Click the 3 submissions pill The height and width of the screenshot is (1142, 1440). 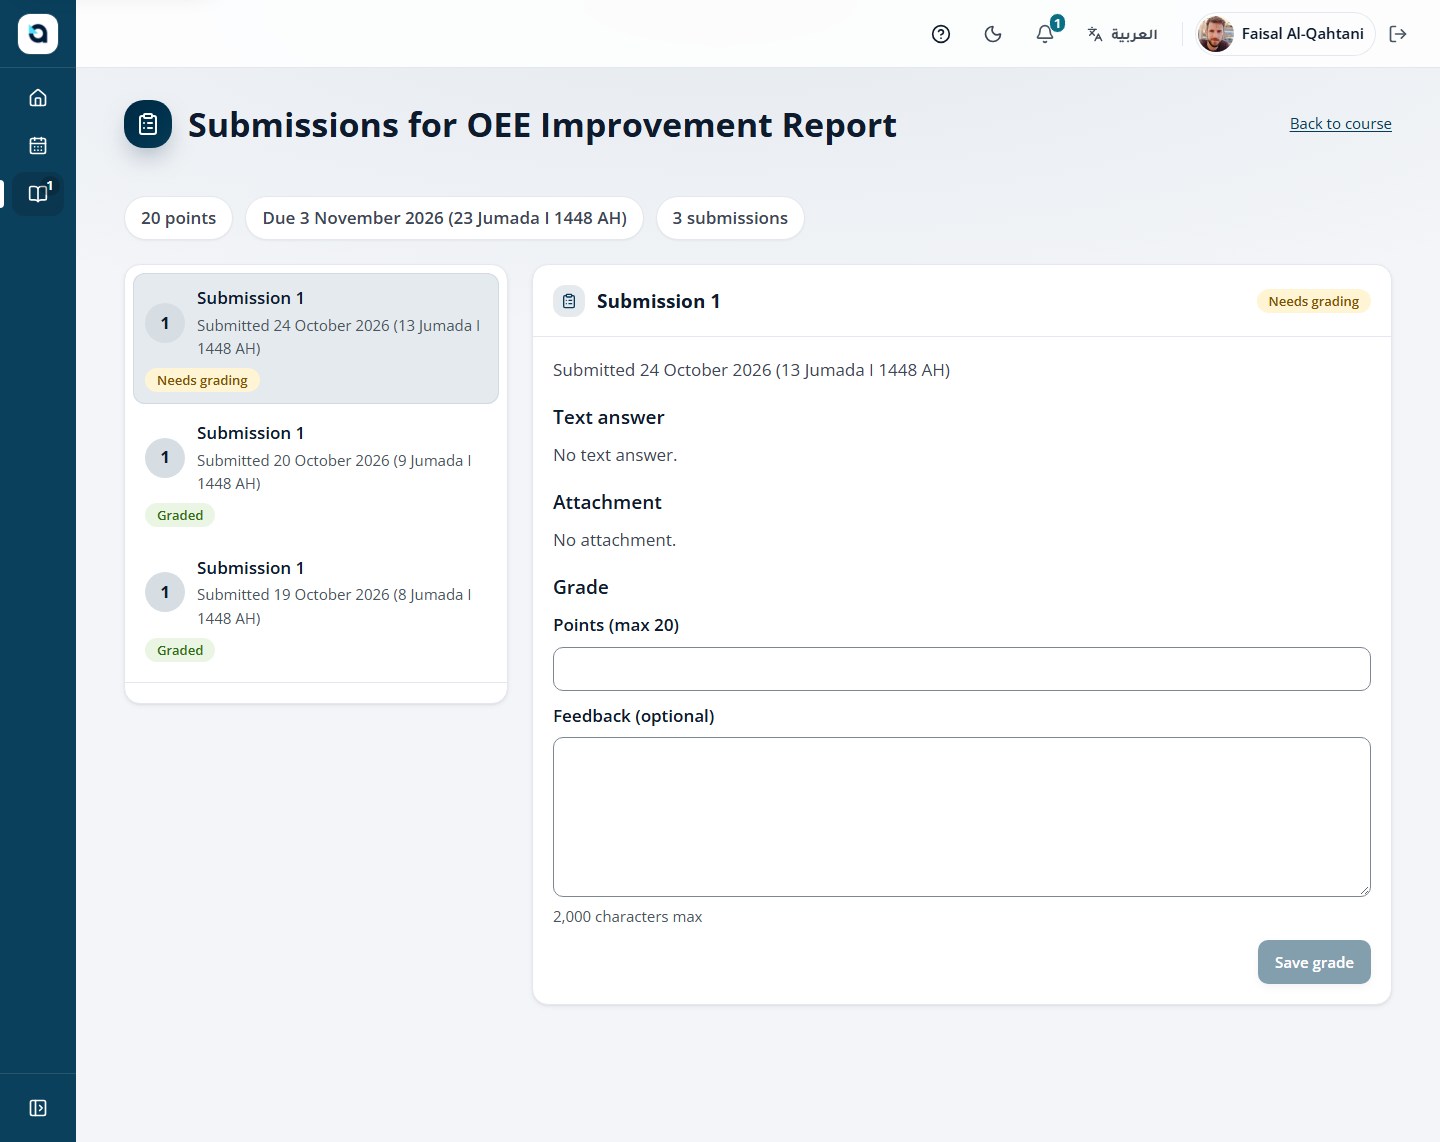(x=730, y=218)
